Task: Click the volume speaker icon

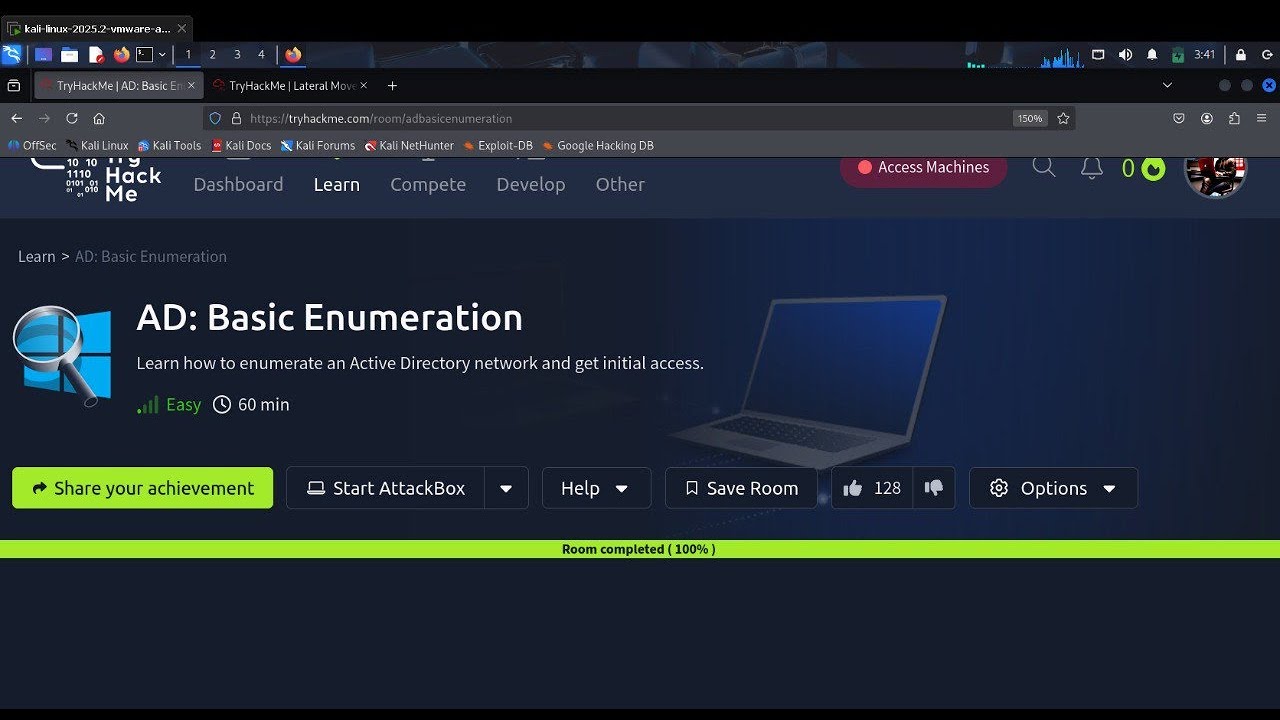Action: pyautogui.click(x=1125, y=55)
